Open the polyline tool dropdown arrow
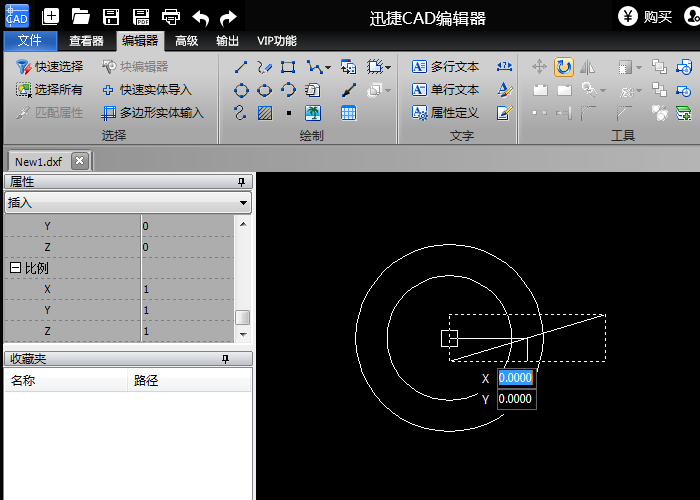Image resolution: width=700 pixels, height=500 pixels. (327, 68)
